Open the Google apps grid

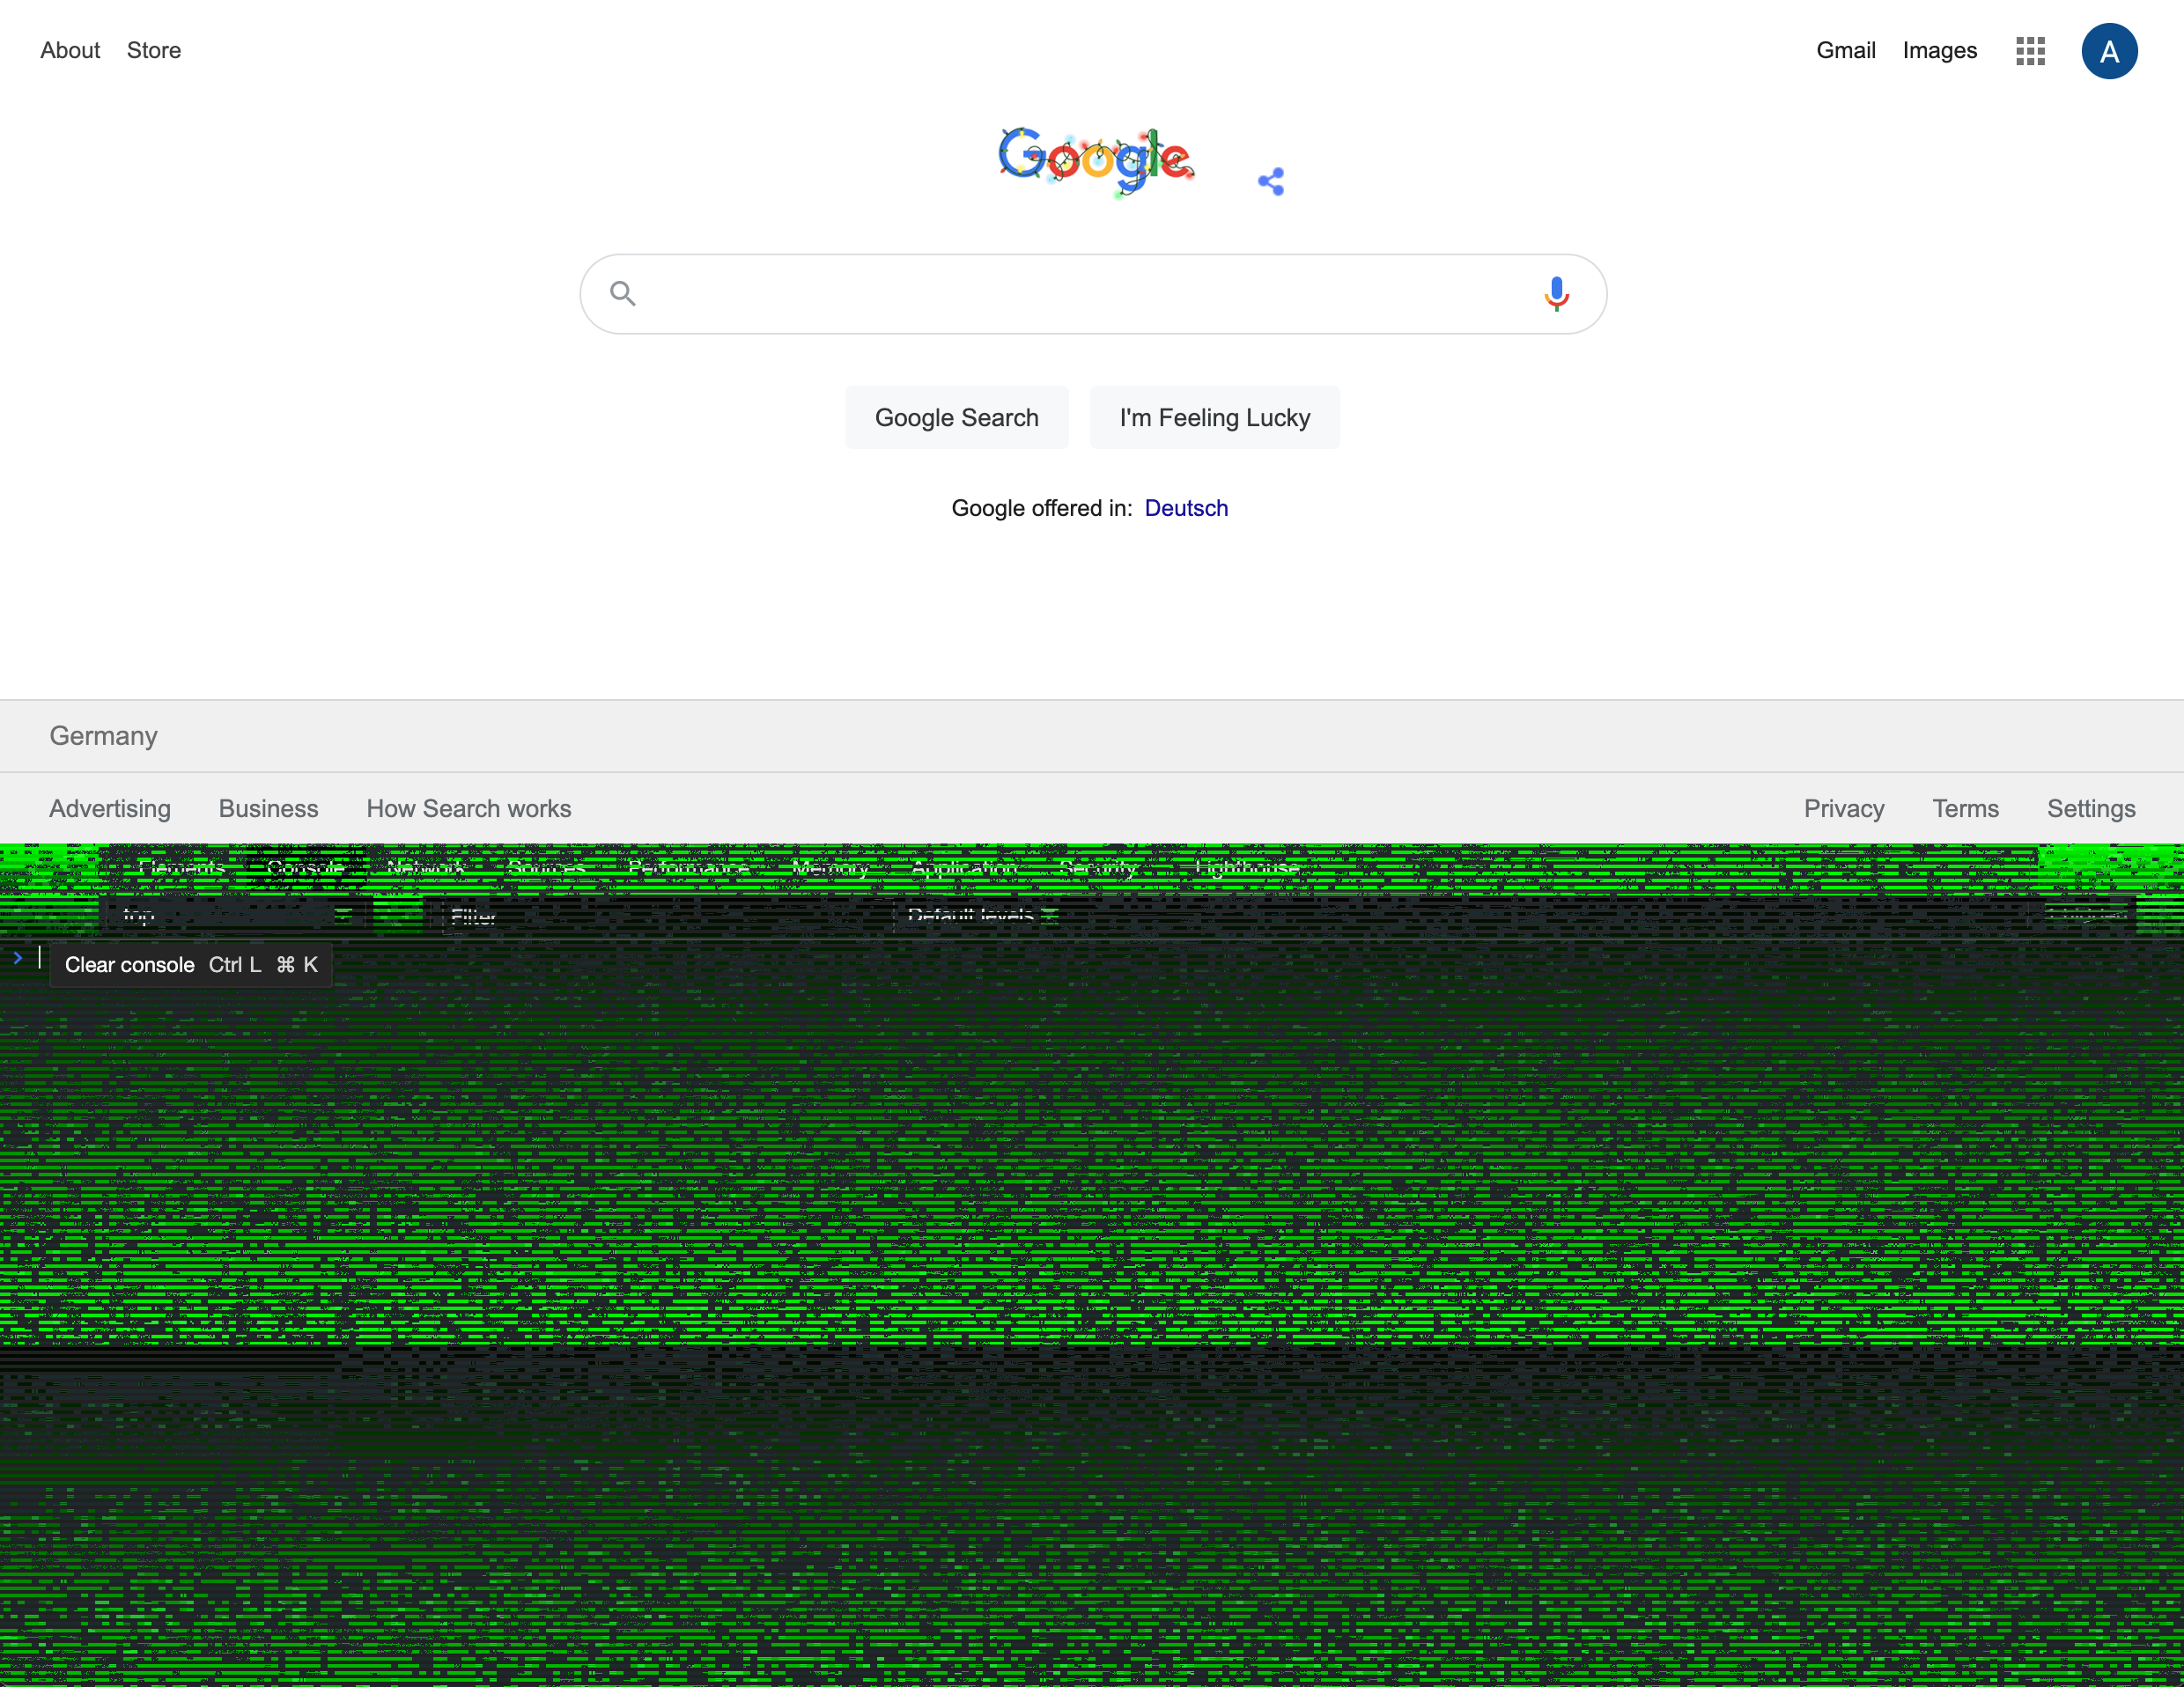coord(2030,51)
